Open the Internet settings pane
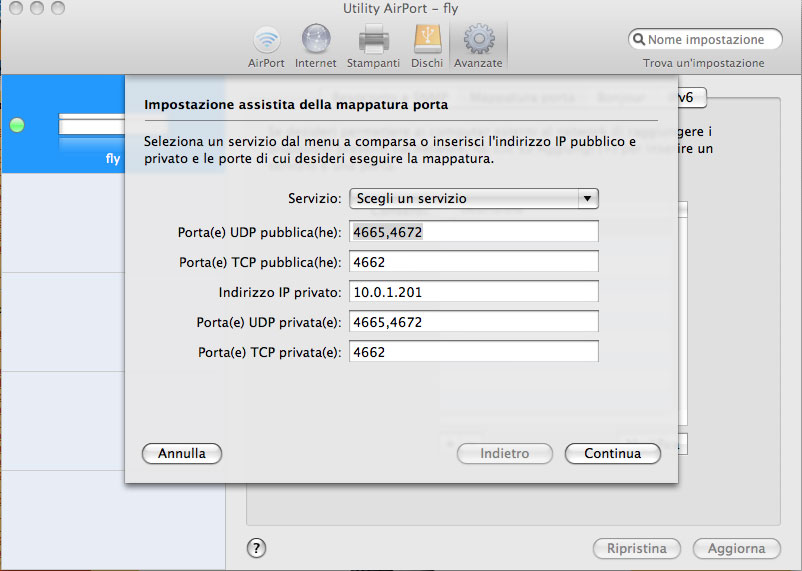Image resolution: width=802 pixels, height=571 pixels. pos(316,48)
